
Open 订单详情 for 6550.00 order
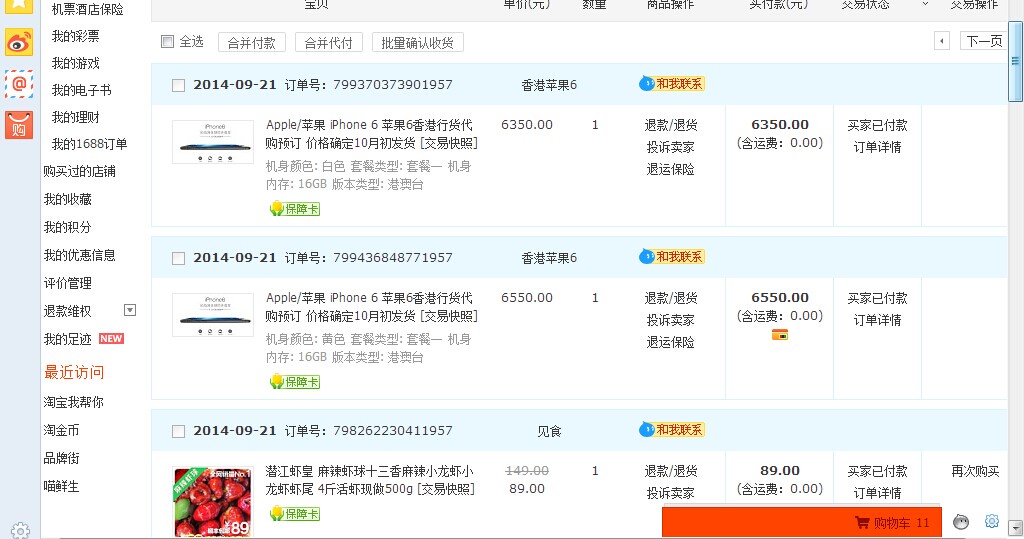[877, 320]
